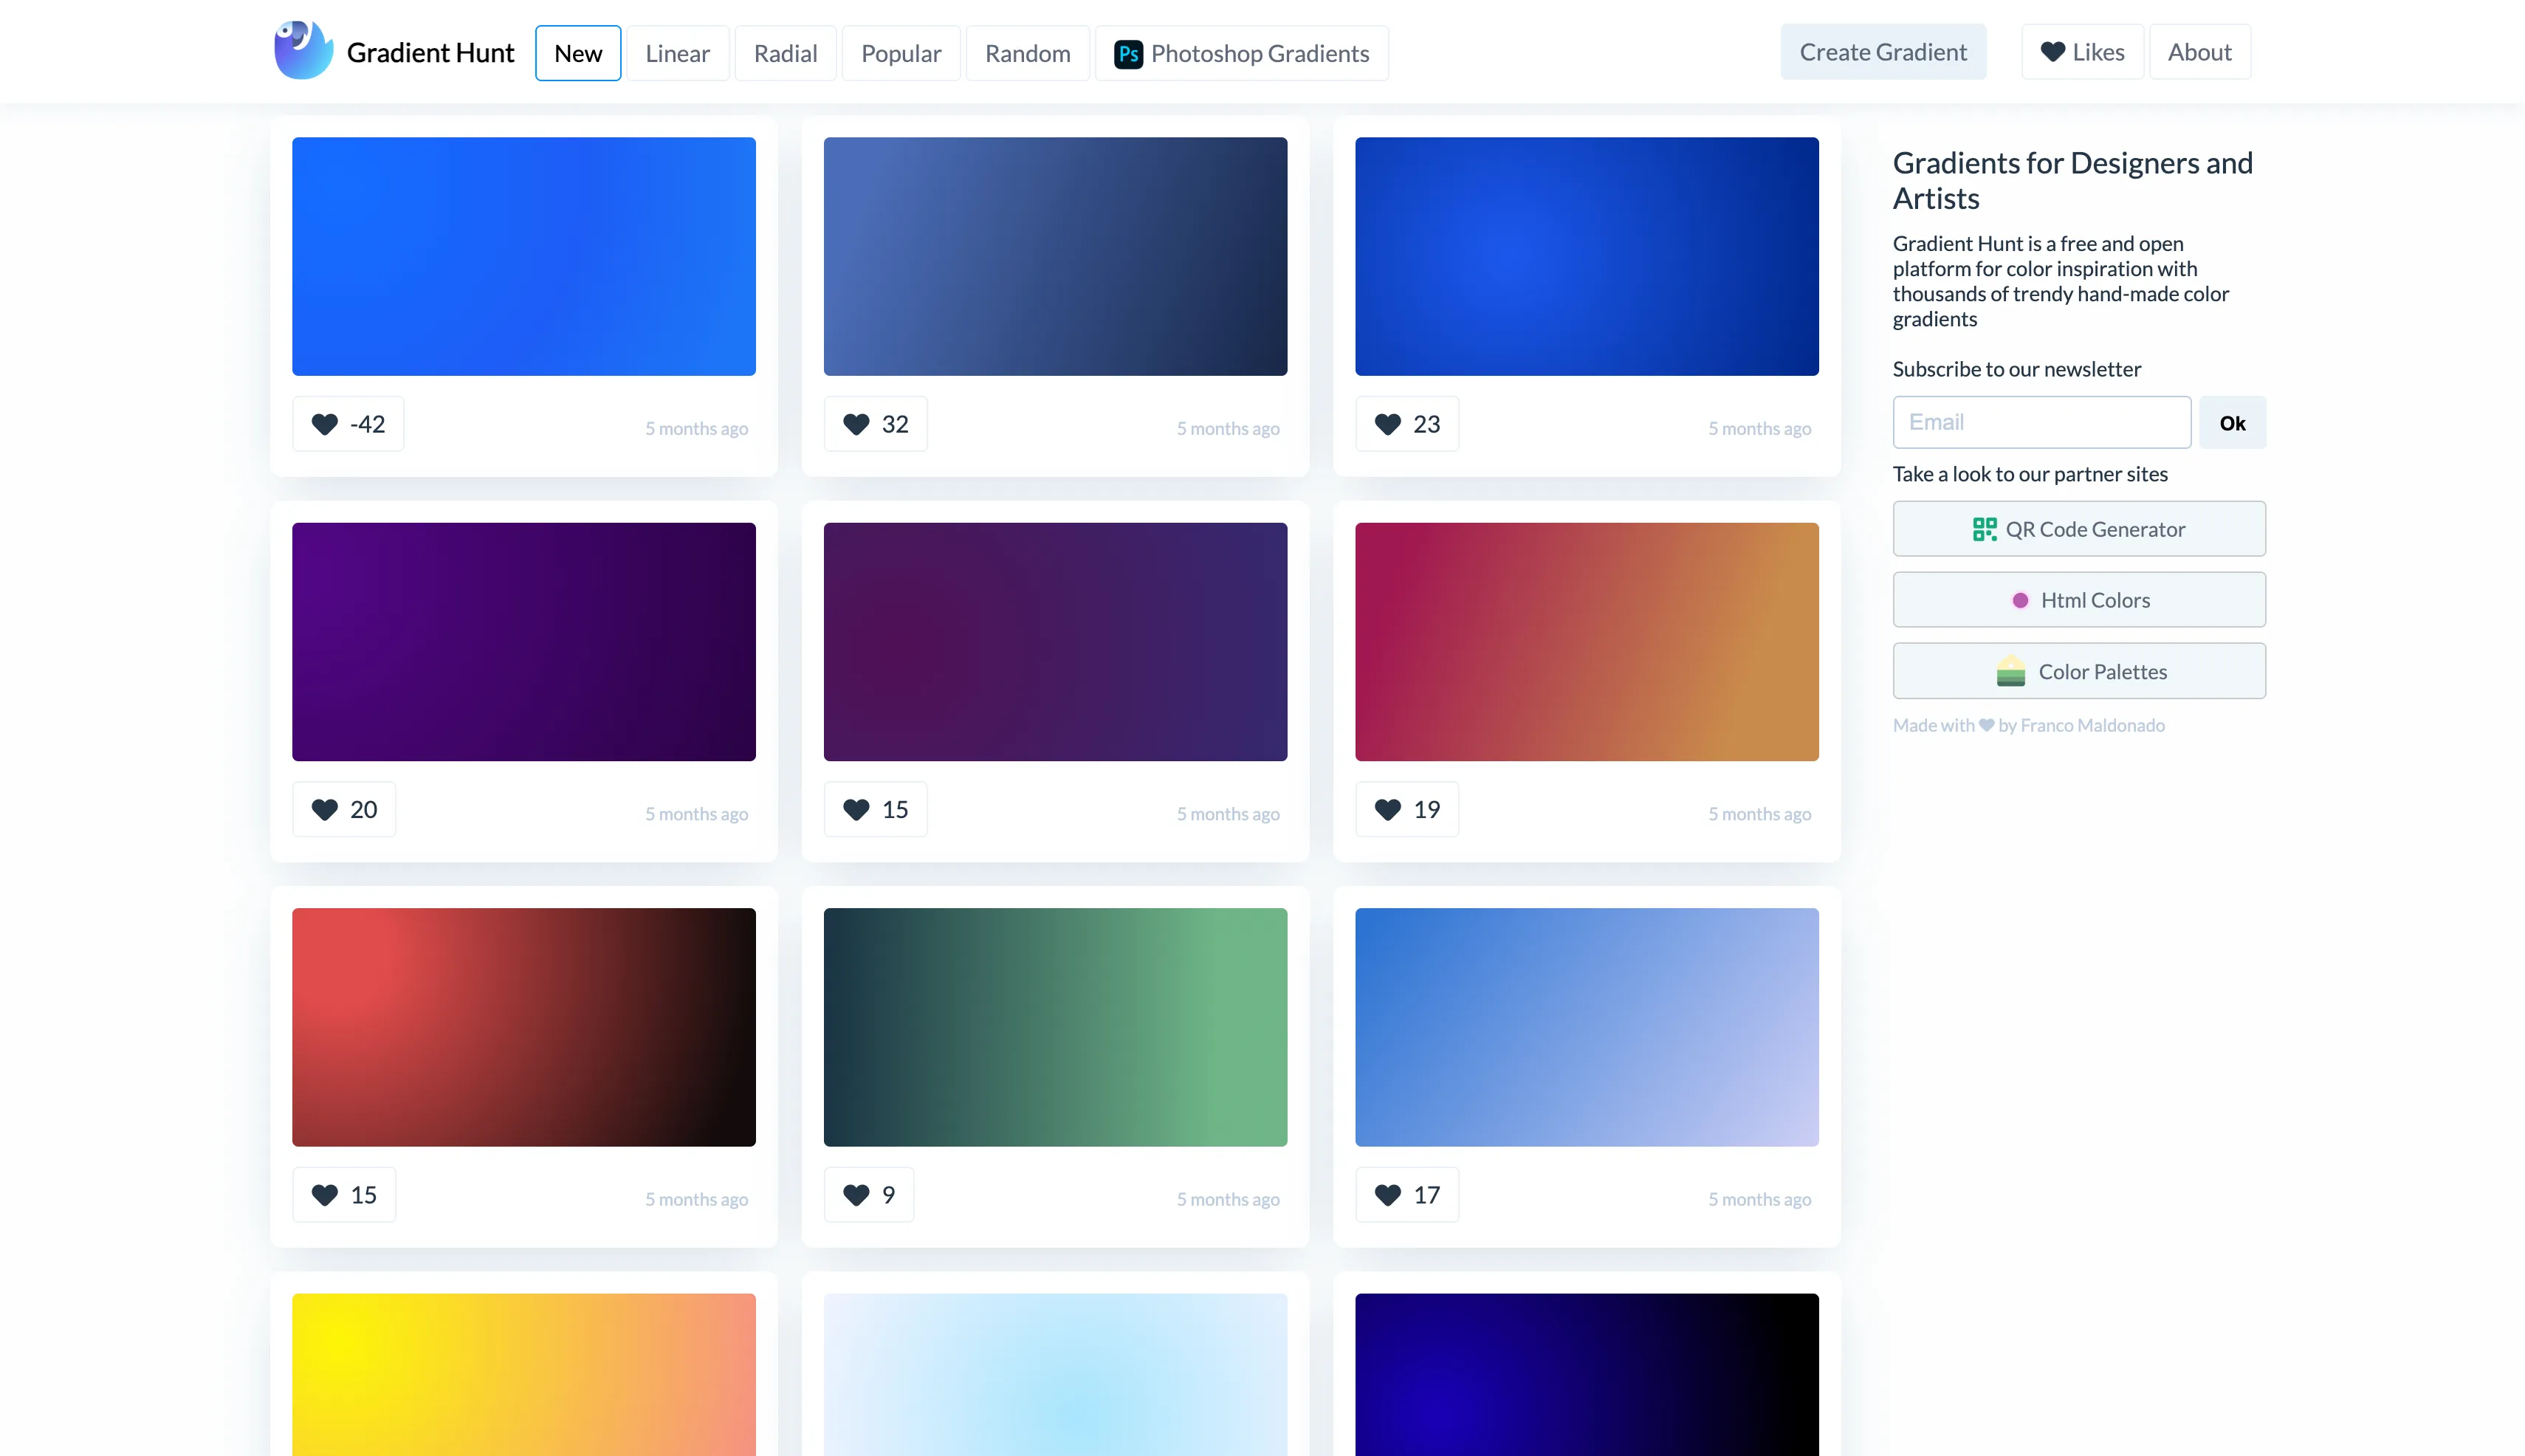
Task: Submit newsletter with the Ok button
Action: click(2231, 423)
